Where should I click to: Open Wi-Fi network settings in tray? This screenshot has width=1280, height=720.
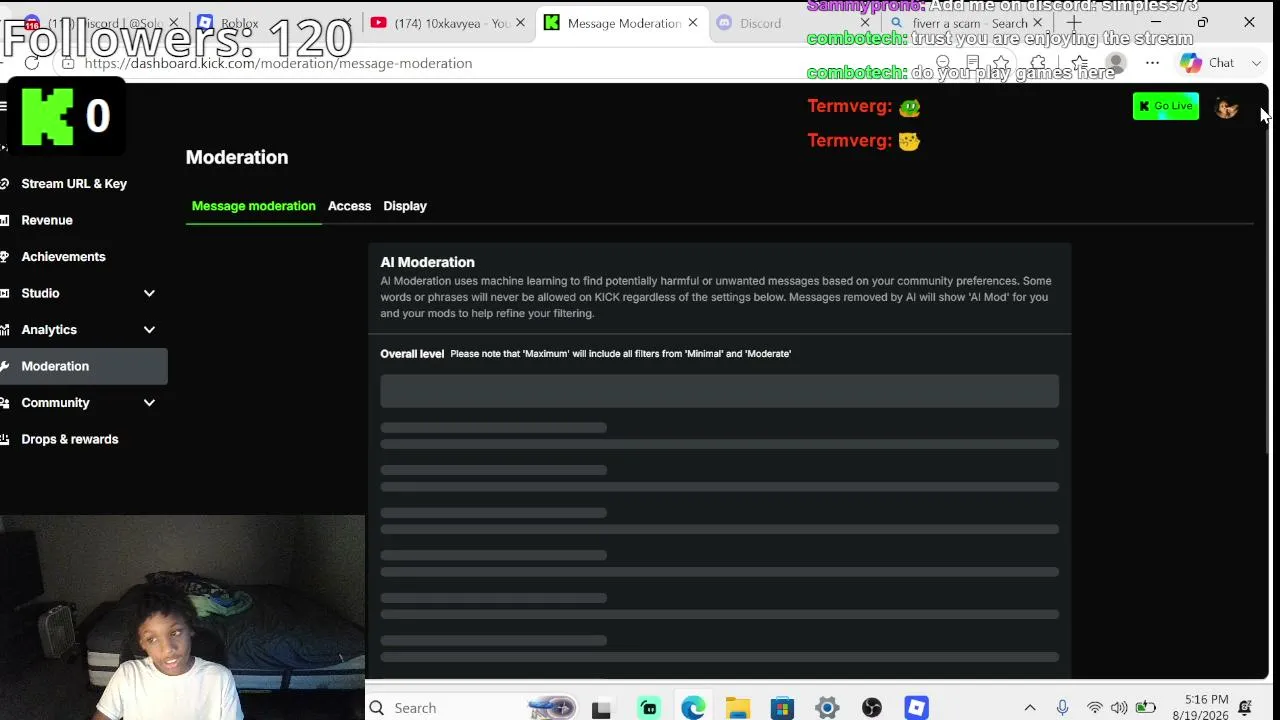coord(1095,708)
